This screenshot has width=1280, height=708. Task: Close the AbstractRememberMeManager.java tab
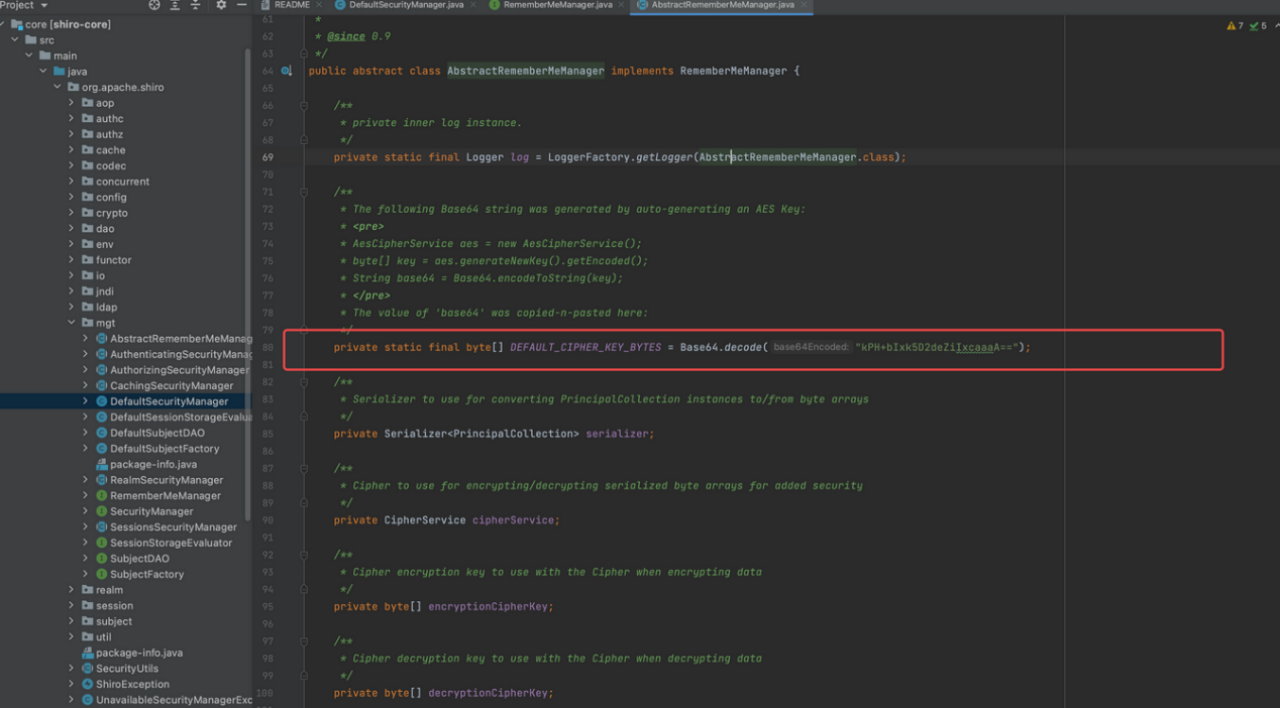[x=803, y=5]
